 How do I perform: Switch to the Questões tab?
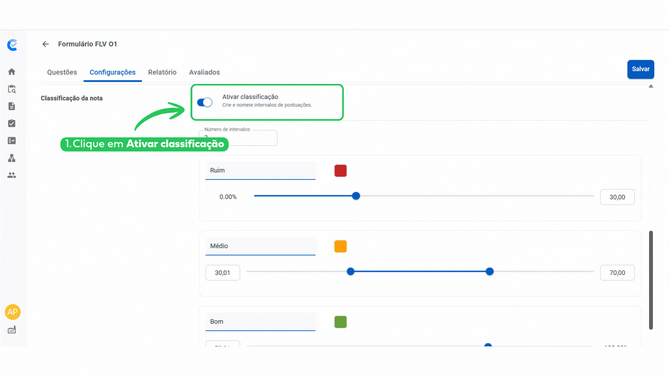(62, 72)
